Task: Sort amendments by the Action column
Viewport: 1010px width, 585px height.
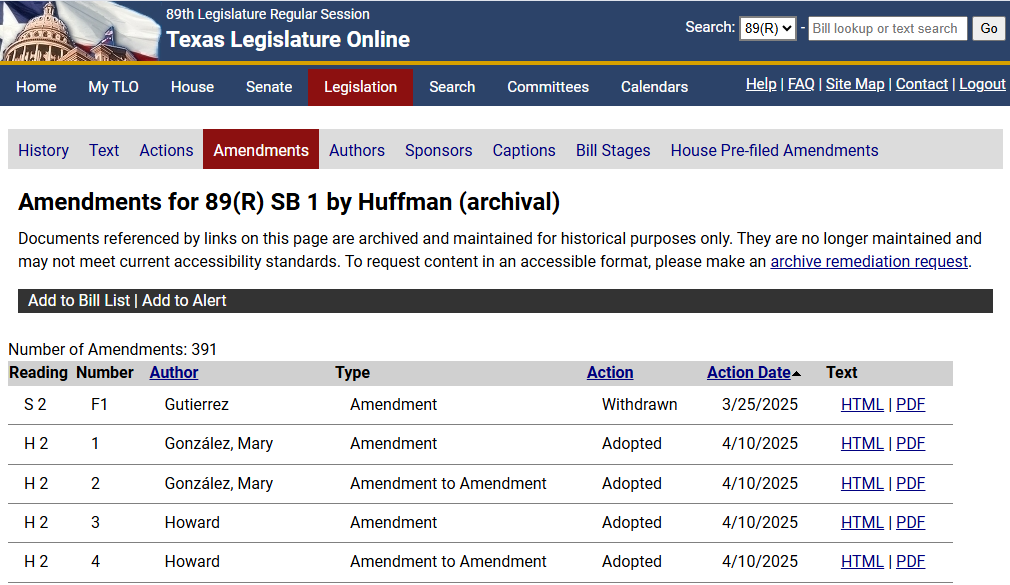Action: coord(610,372)
